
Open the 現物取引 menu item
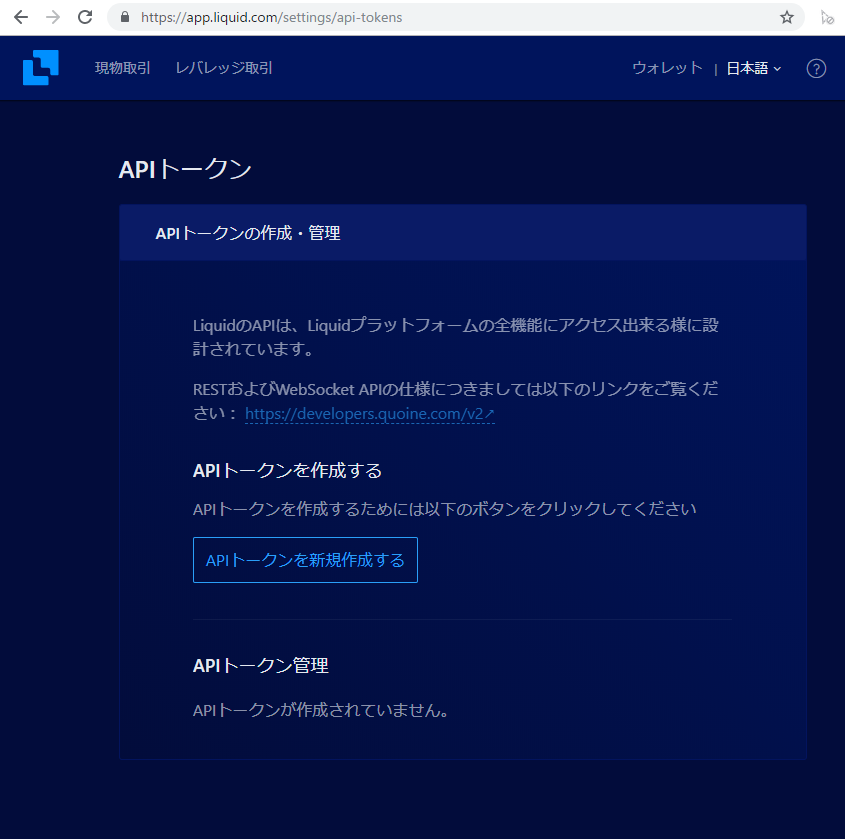point(122,68)
